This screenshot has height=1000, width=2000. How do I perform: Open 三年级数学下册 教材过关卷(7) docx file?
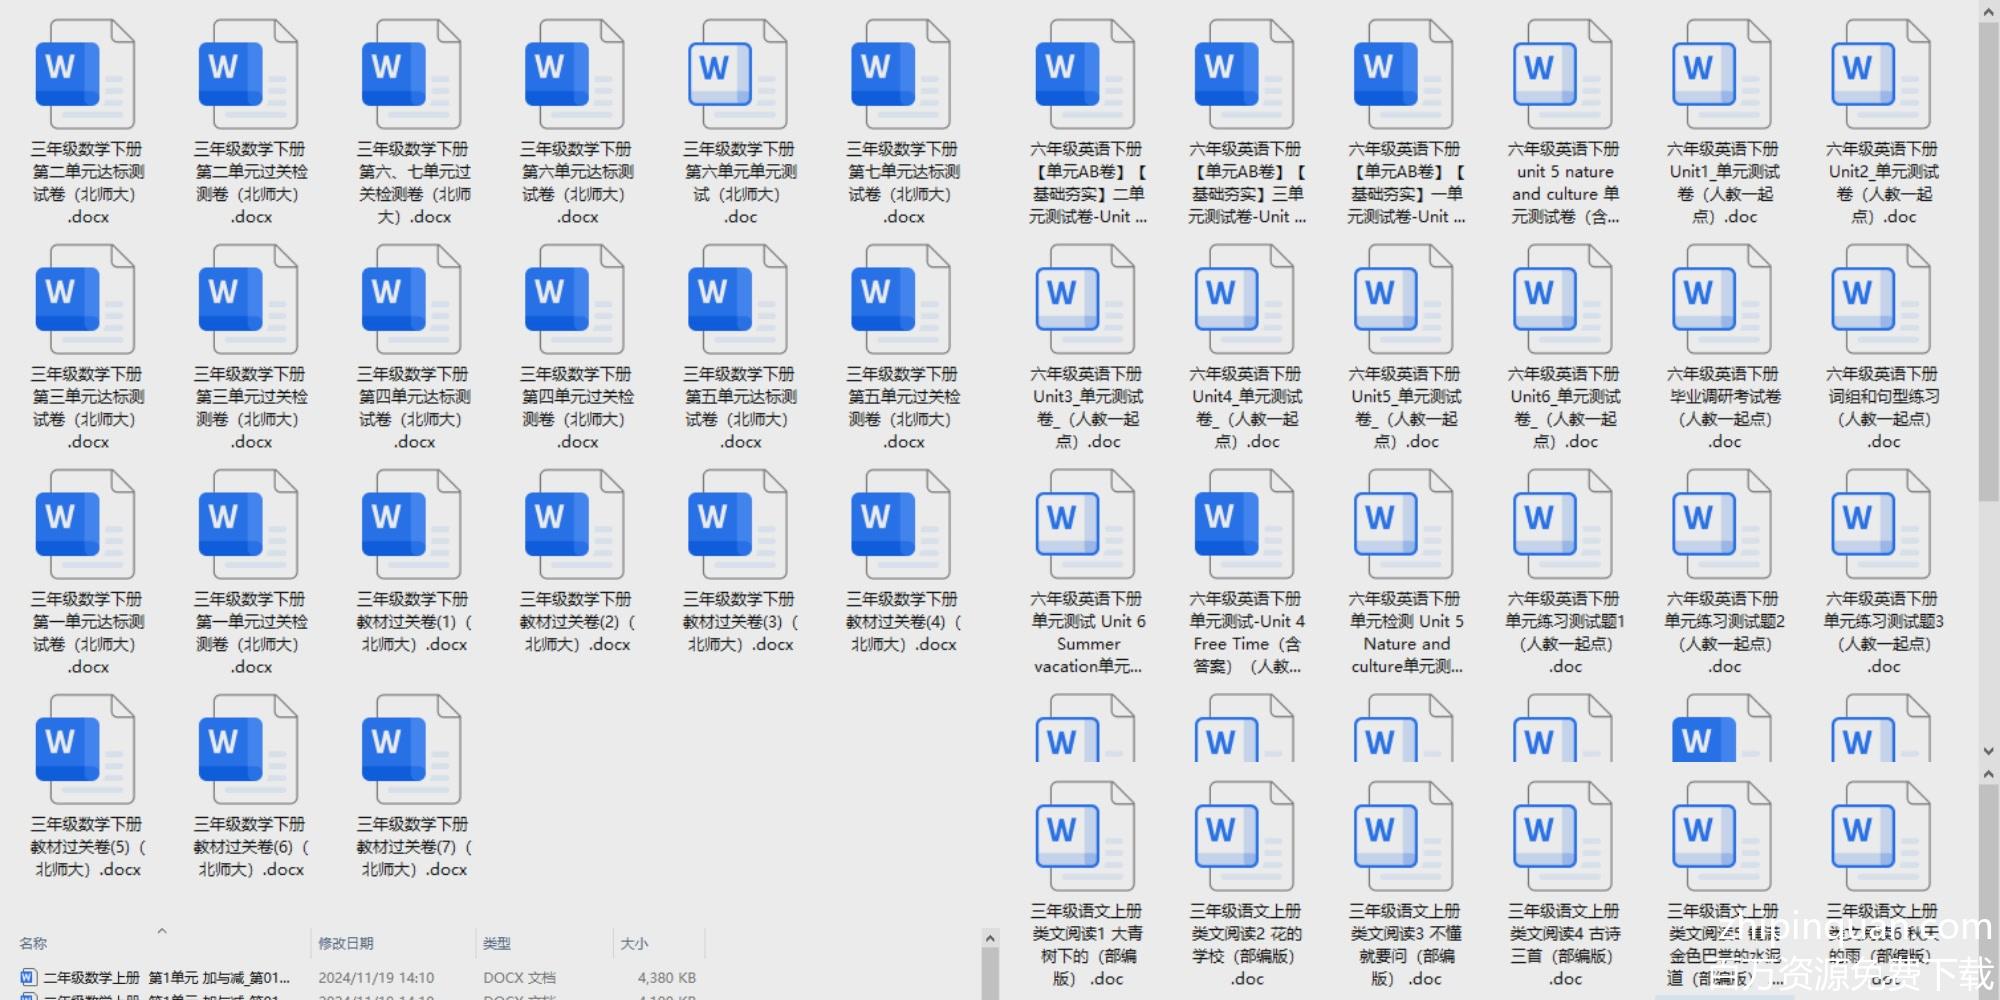coord(411,750)
